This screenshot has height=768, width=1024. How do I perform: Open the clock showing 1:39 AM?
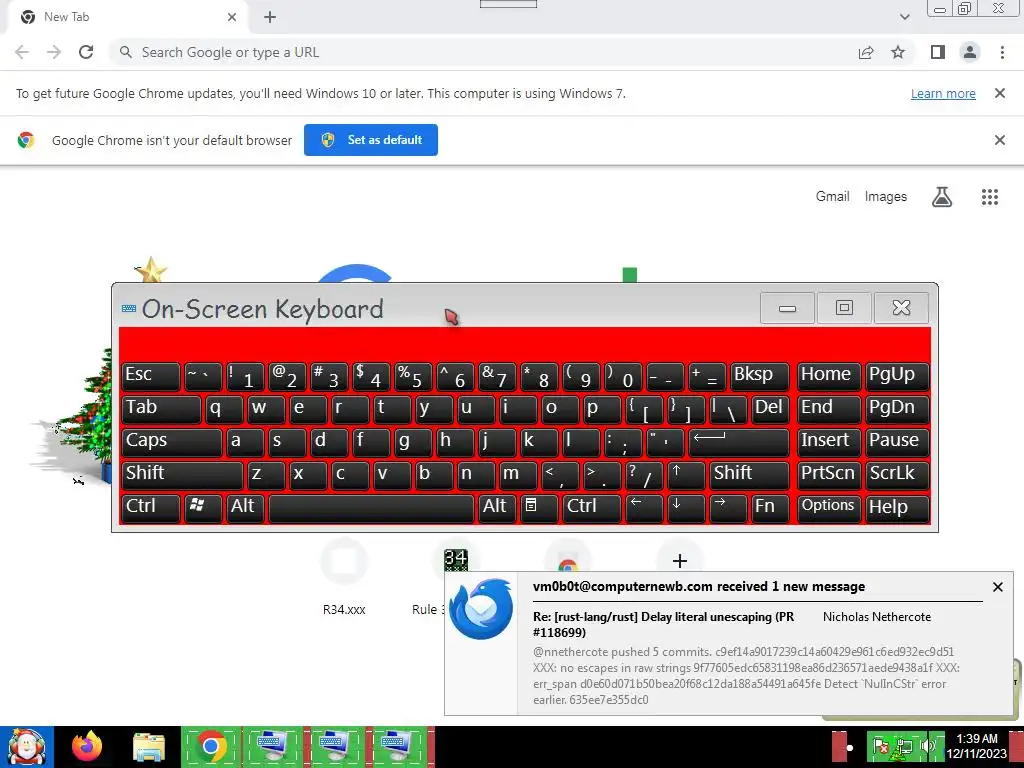977,746
